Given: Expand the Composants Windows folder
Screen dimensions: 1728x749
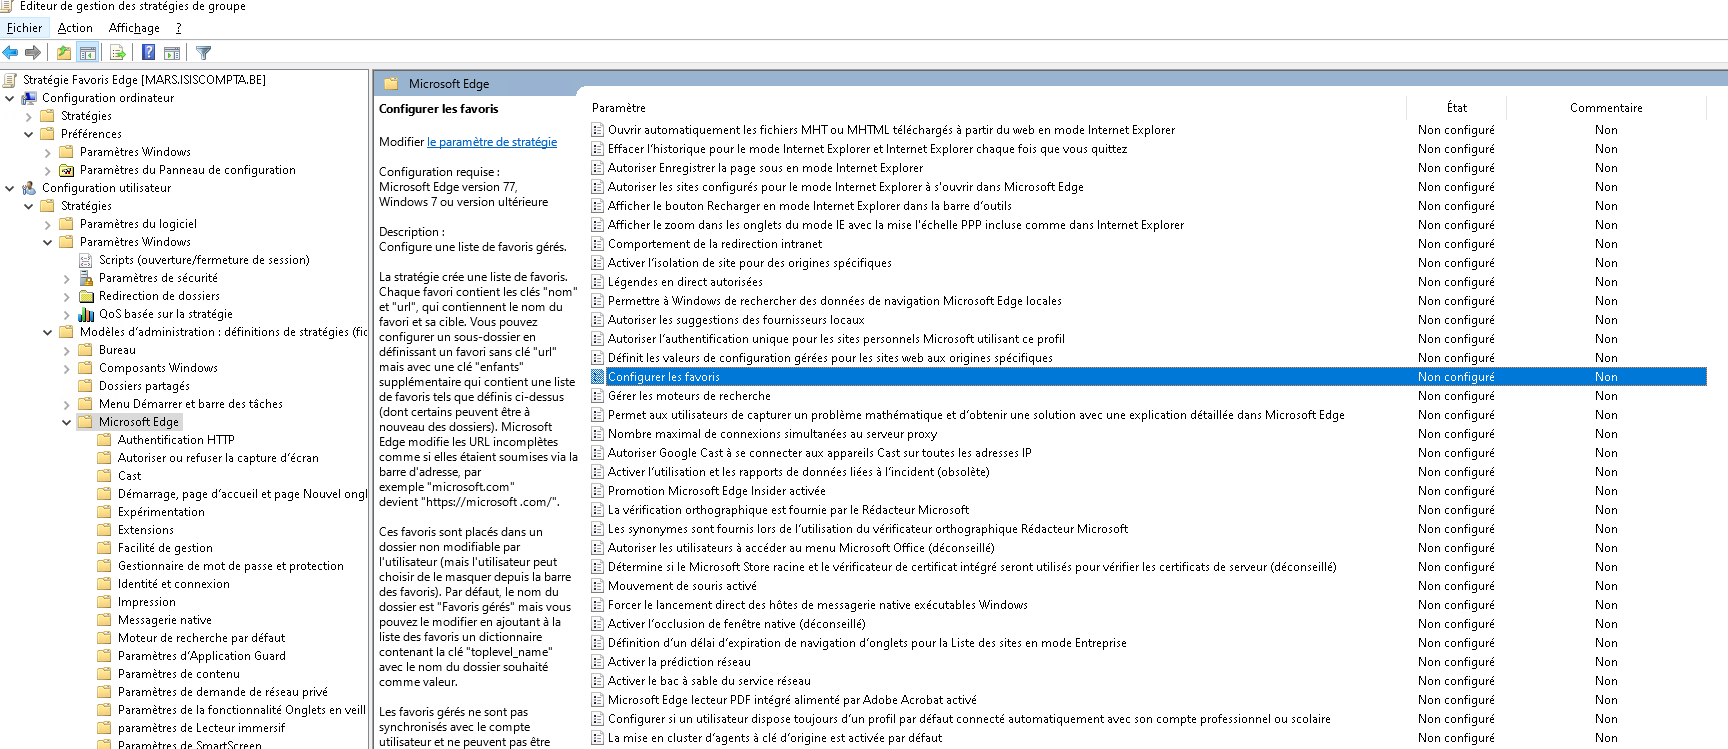Looking at the screenshot, I should pyautogui.click(x=67, y=368).
